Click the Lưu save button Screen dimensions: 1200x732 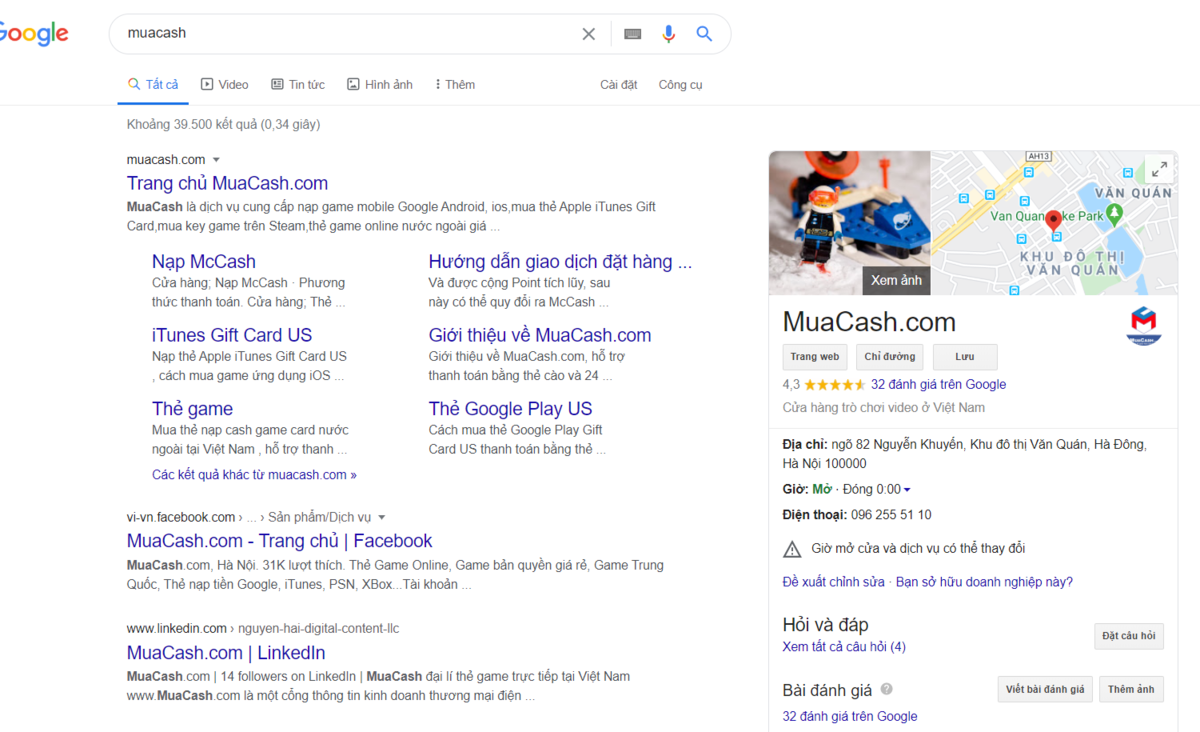click(965, 357)
